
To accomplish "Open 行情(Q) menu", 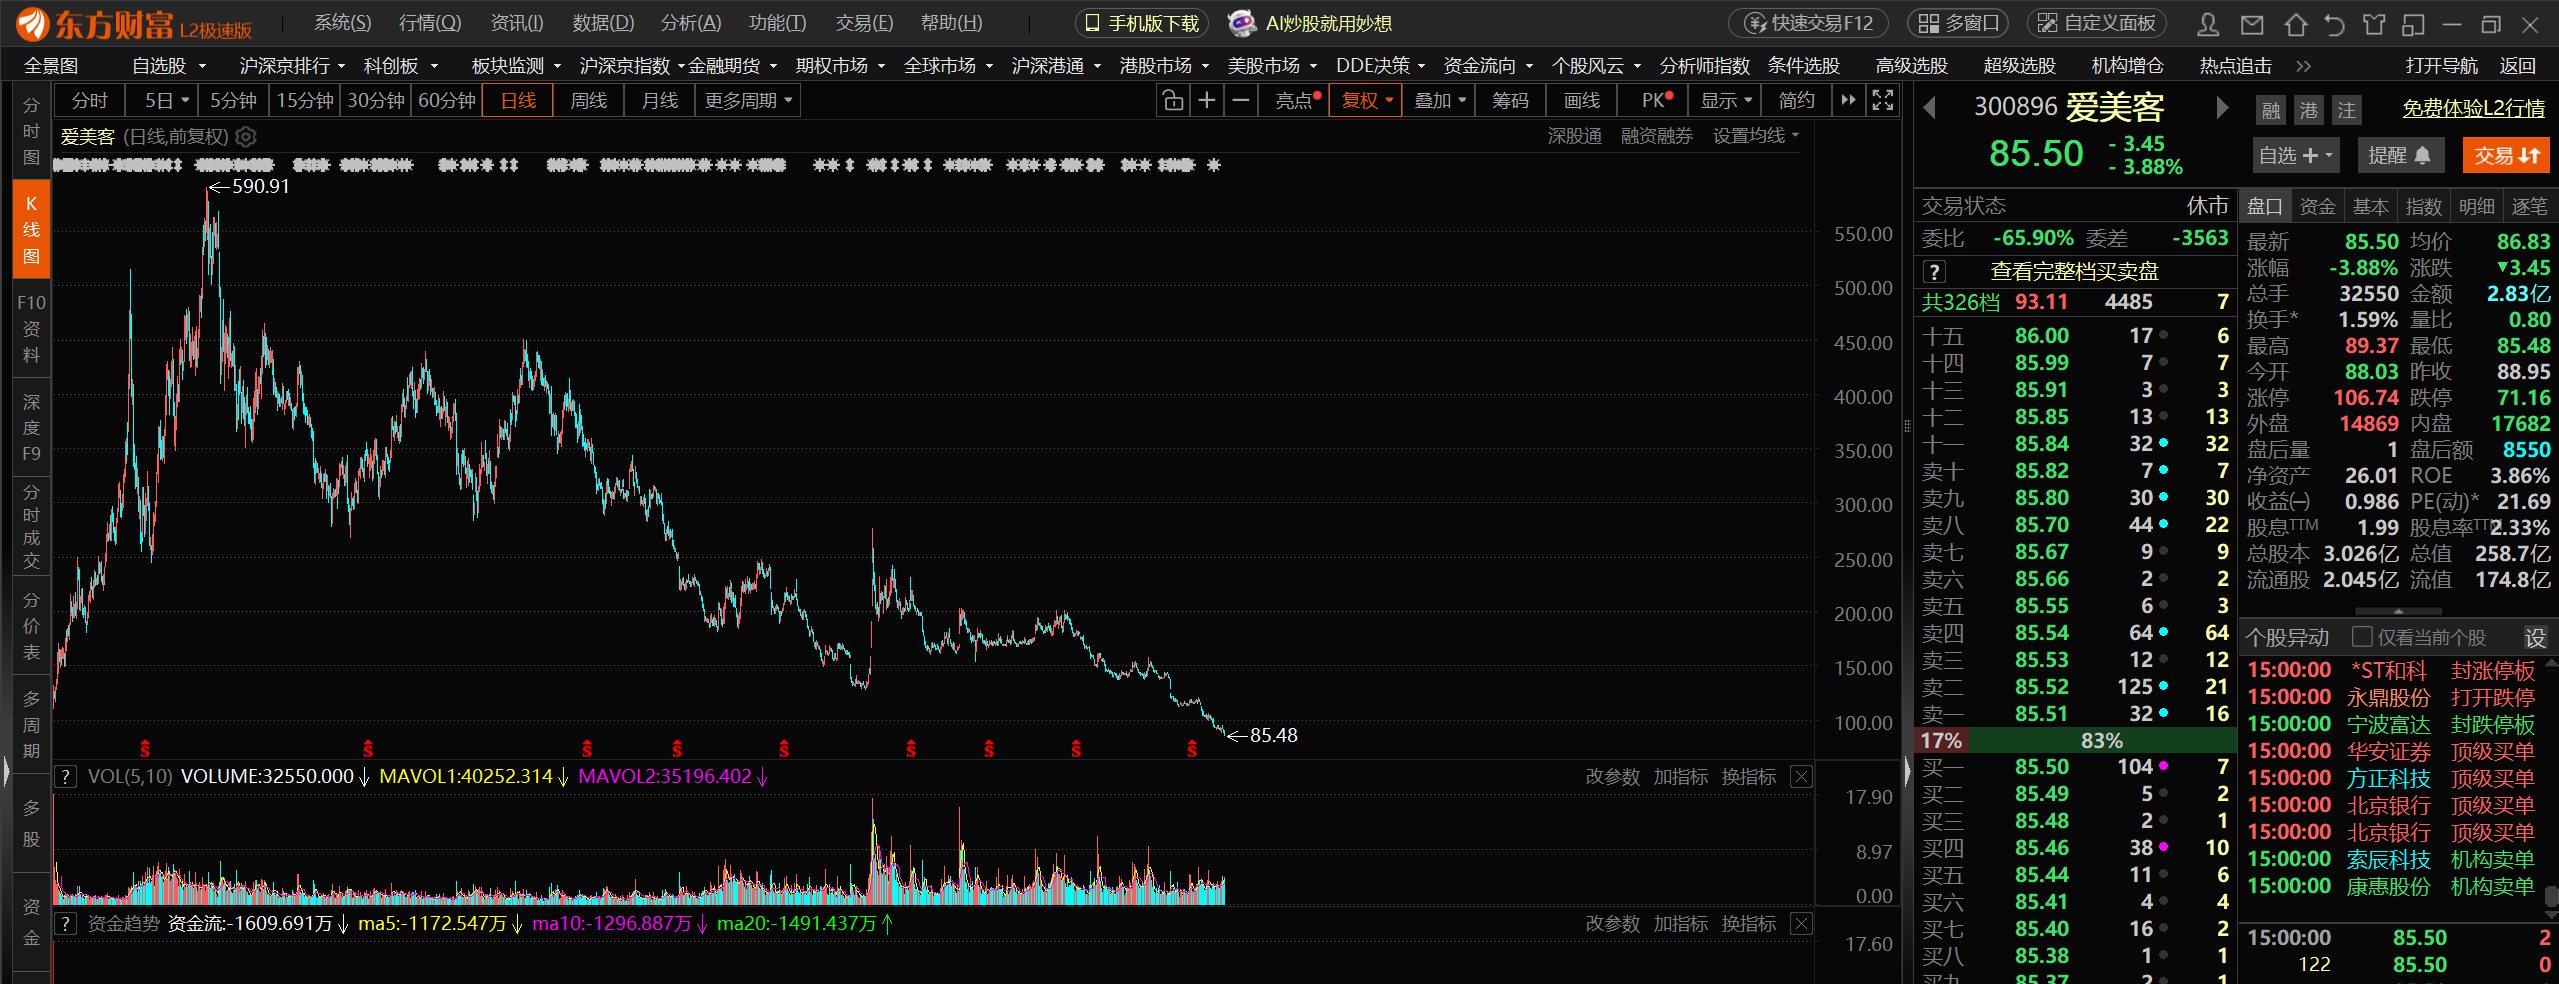I will pos(430,23).
